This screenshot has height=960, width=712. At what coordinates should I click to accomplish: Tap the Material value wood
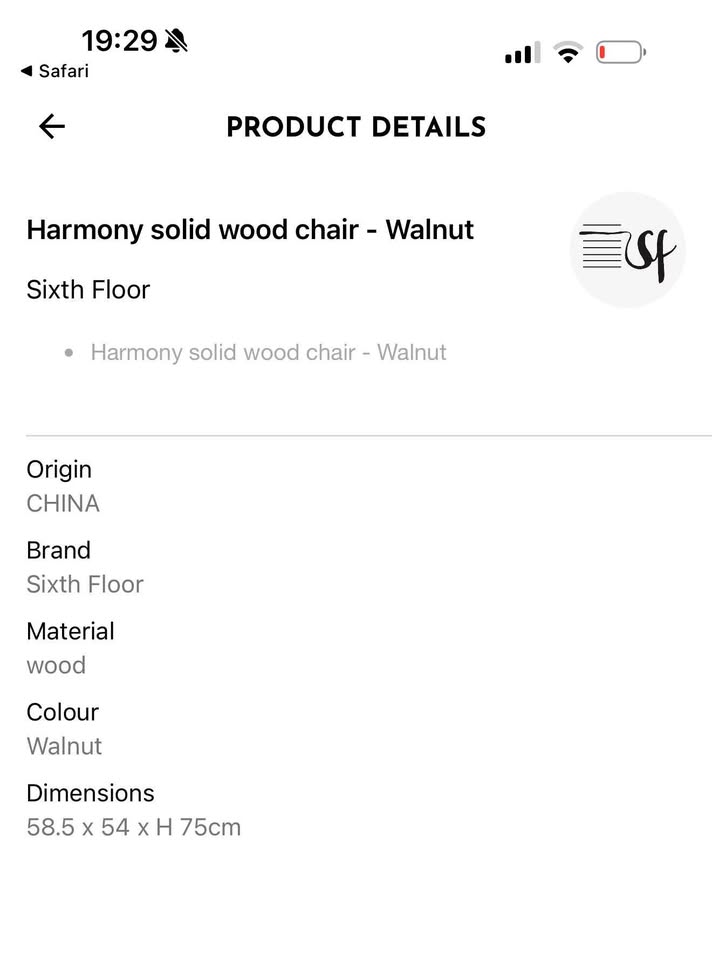[x=56, y=665]
